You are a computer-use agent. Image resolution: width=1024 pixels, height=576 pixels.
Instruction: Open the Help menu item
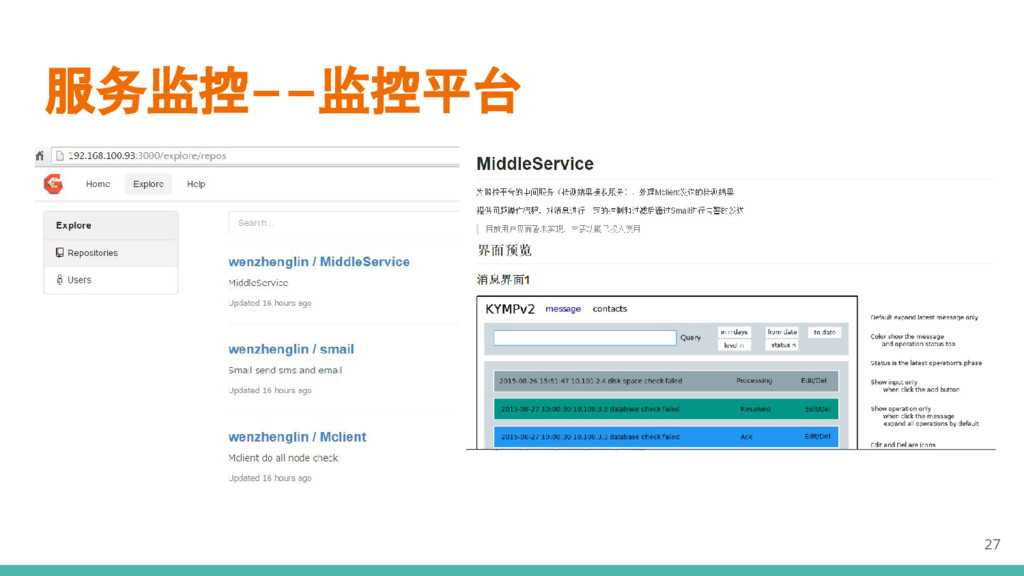196,184
